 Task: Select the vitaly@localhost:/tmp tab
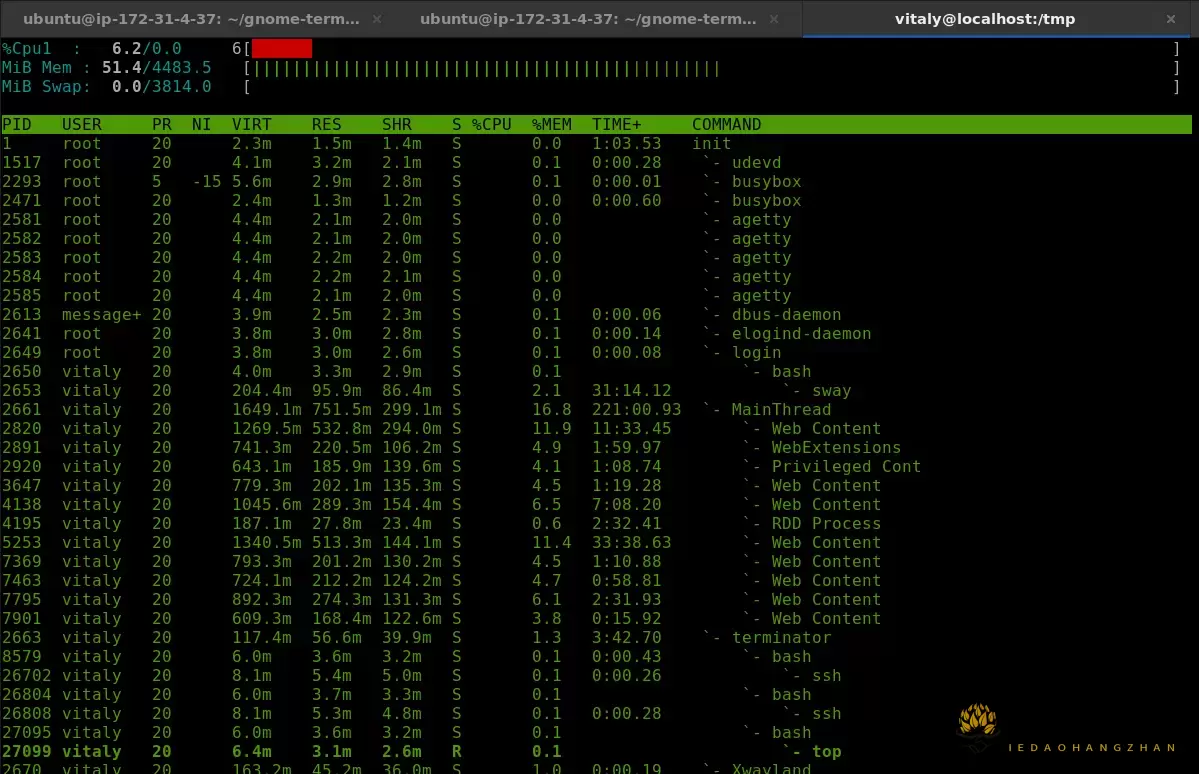985,19
